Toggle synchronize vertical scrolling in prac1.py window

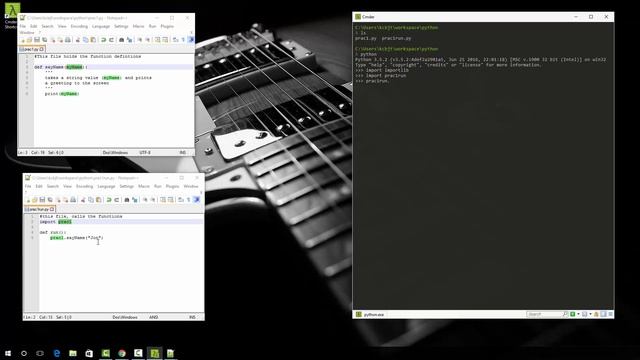click(x=157, y=40)
